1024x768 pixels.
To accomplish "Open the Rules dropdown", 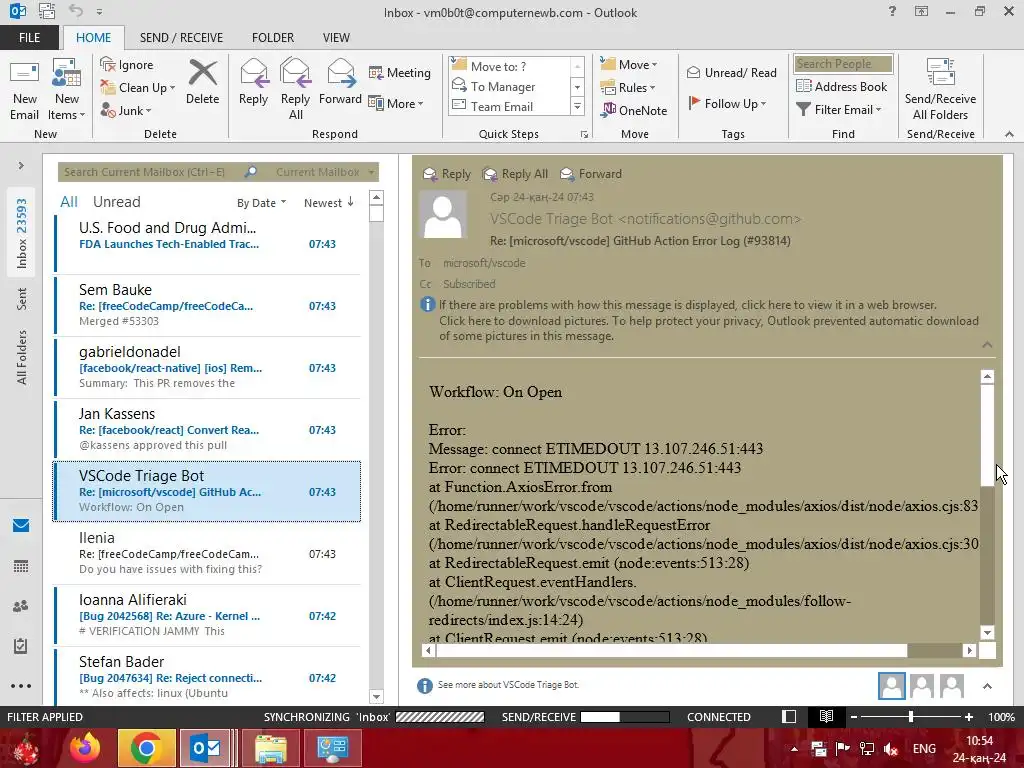I will click(627, 88).
